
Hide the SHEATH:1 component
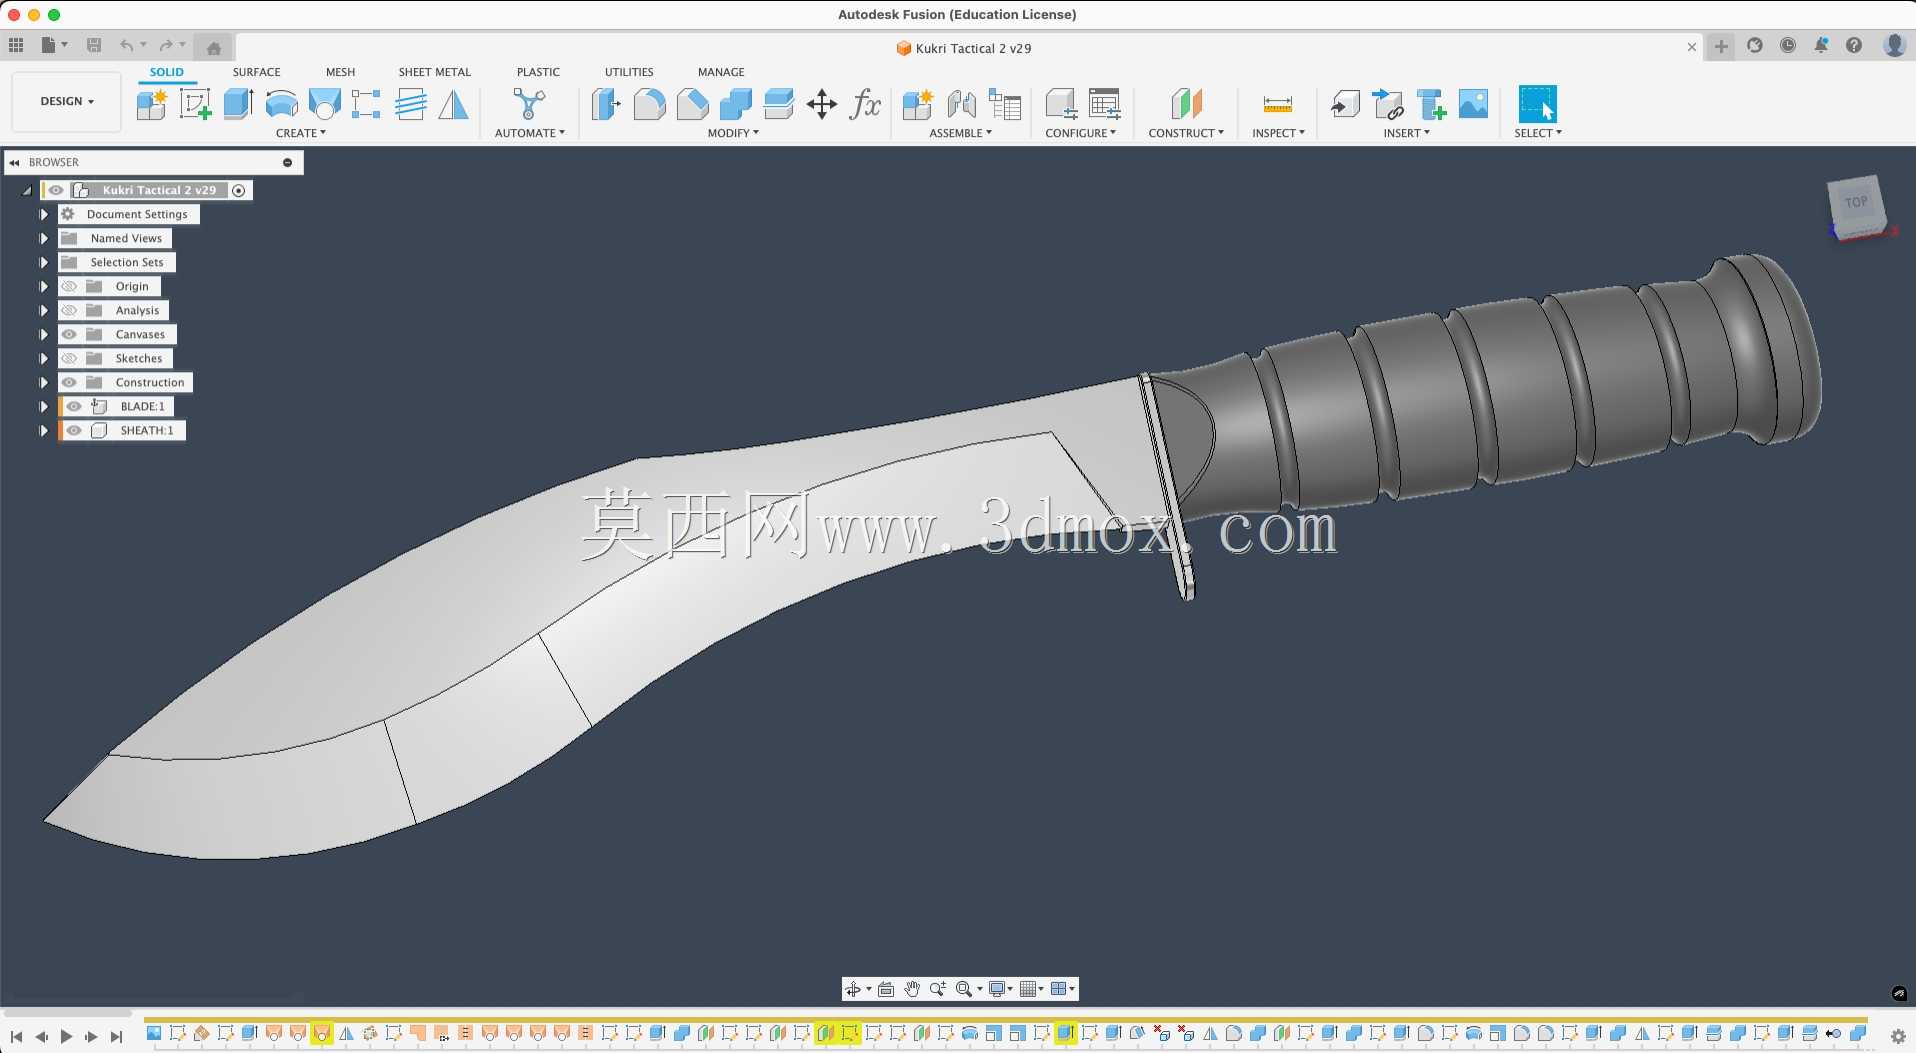pyautogui.click(x=74, y=430)
